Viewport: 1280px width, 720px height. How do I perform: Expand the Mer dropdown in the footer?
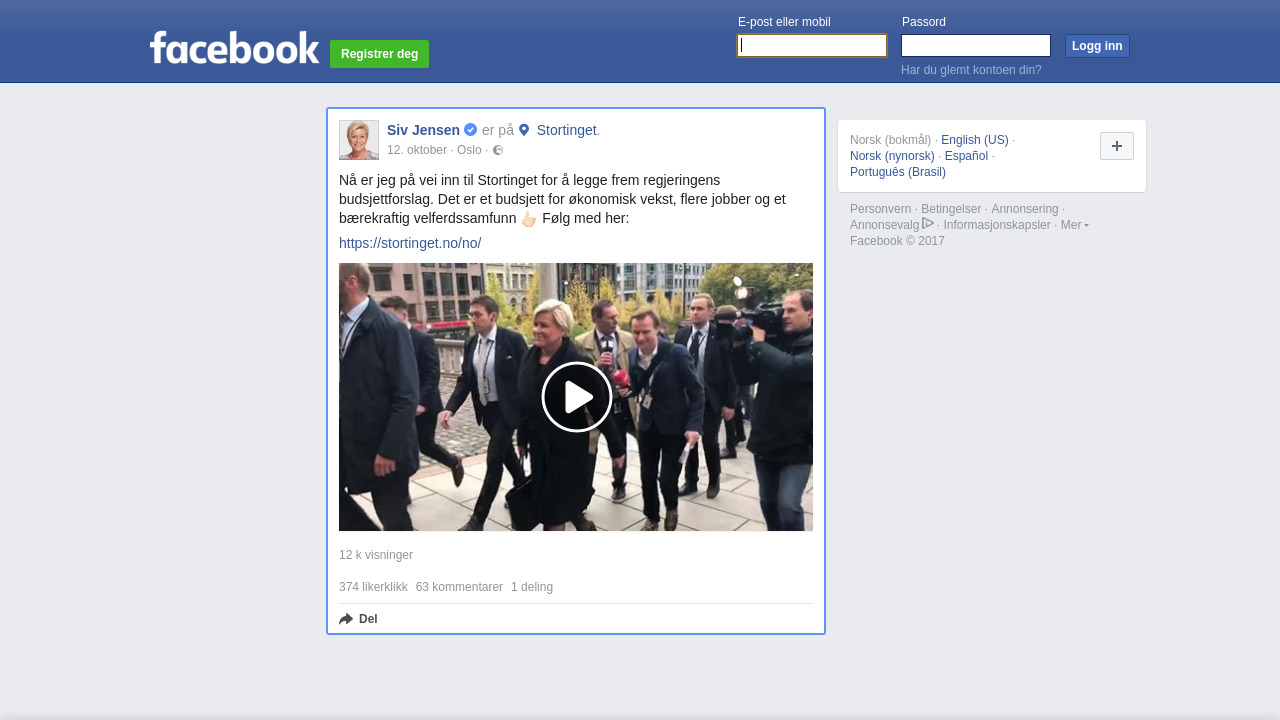pyautogui.click(x=1075, y=225)
